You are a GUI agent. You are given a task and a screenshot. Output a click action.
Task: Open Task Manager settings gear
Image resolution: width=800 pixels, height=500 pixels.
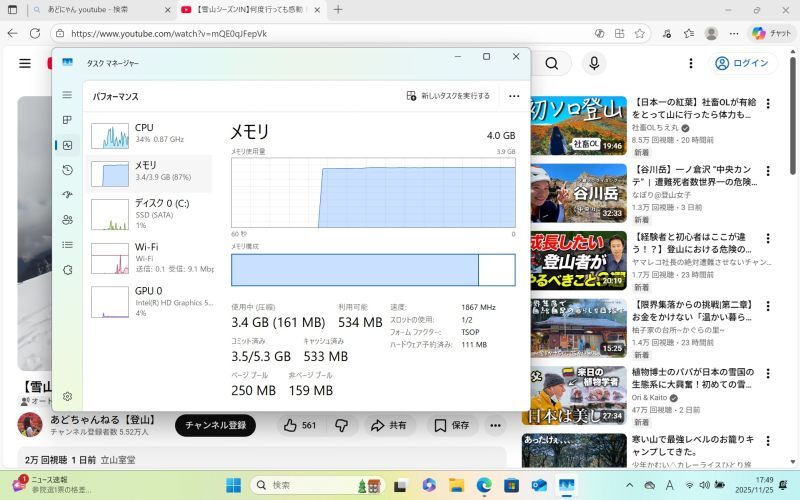pos(67,396)
